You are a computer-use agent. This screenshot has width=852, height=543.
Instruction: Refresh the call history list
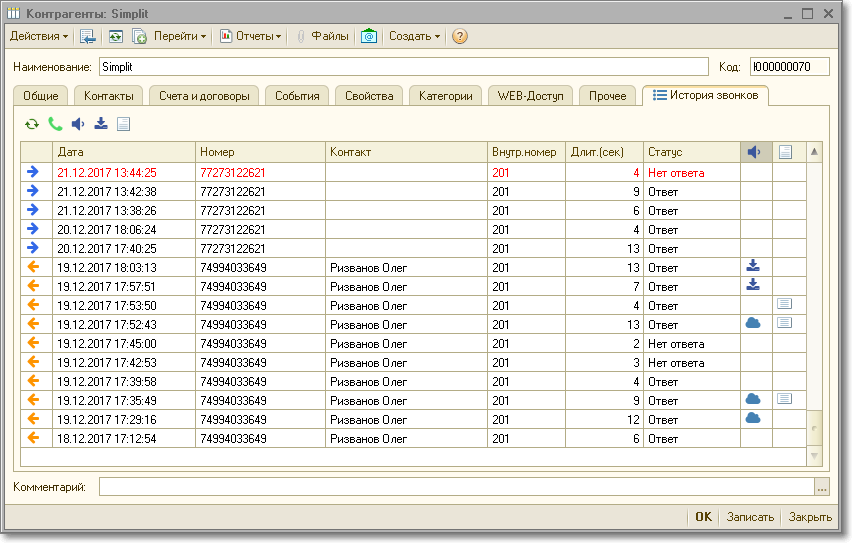click(x=32, y=124)
